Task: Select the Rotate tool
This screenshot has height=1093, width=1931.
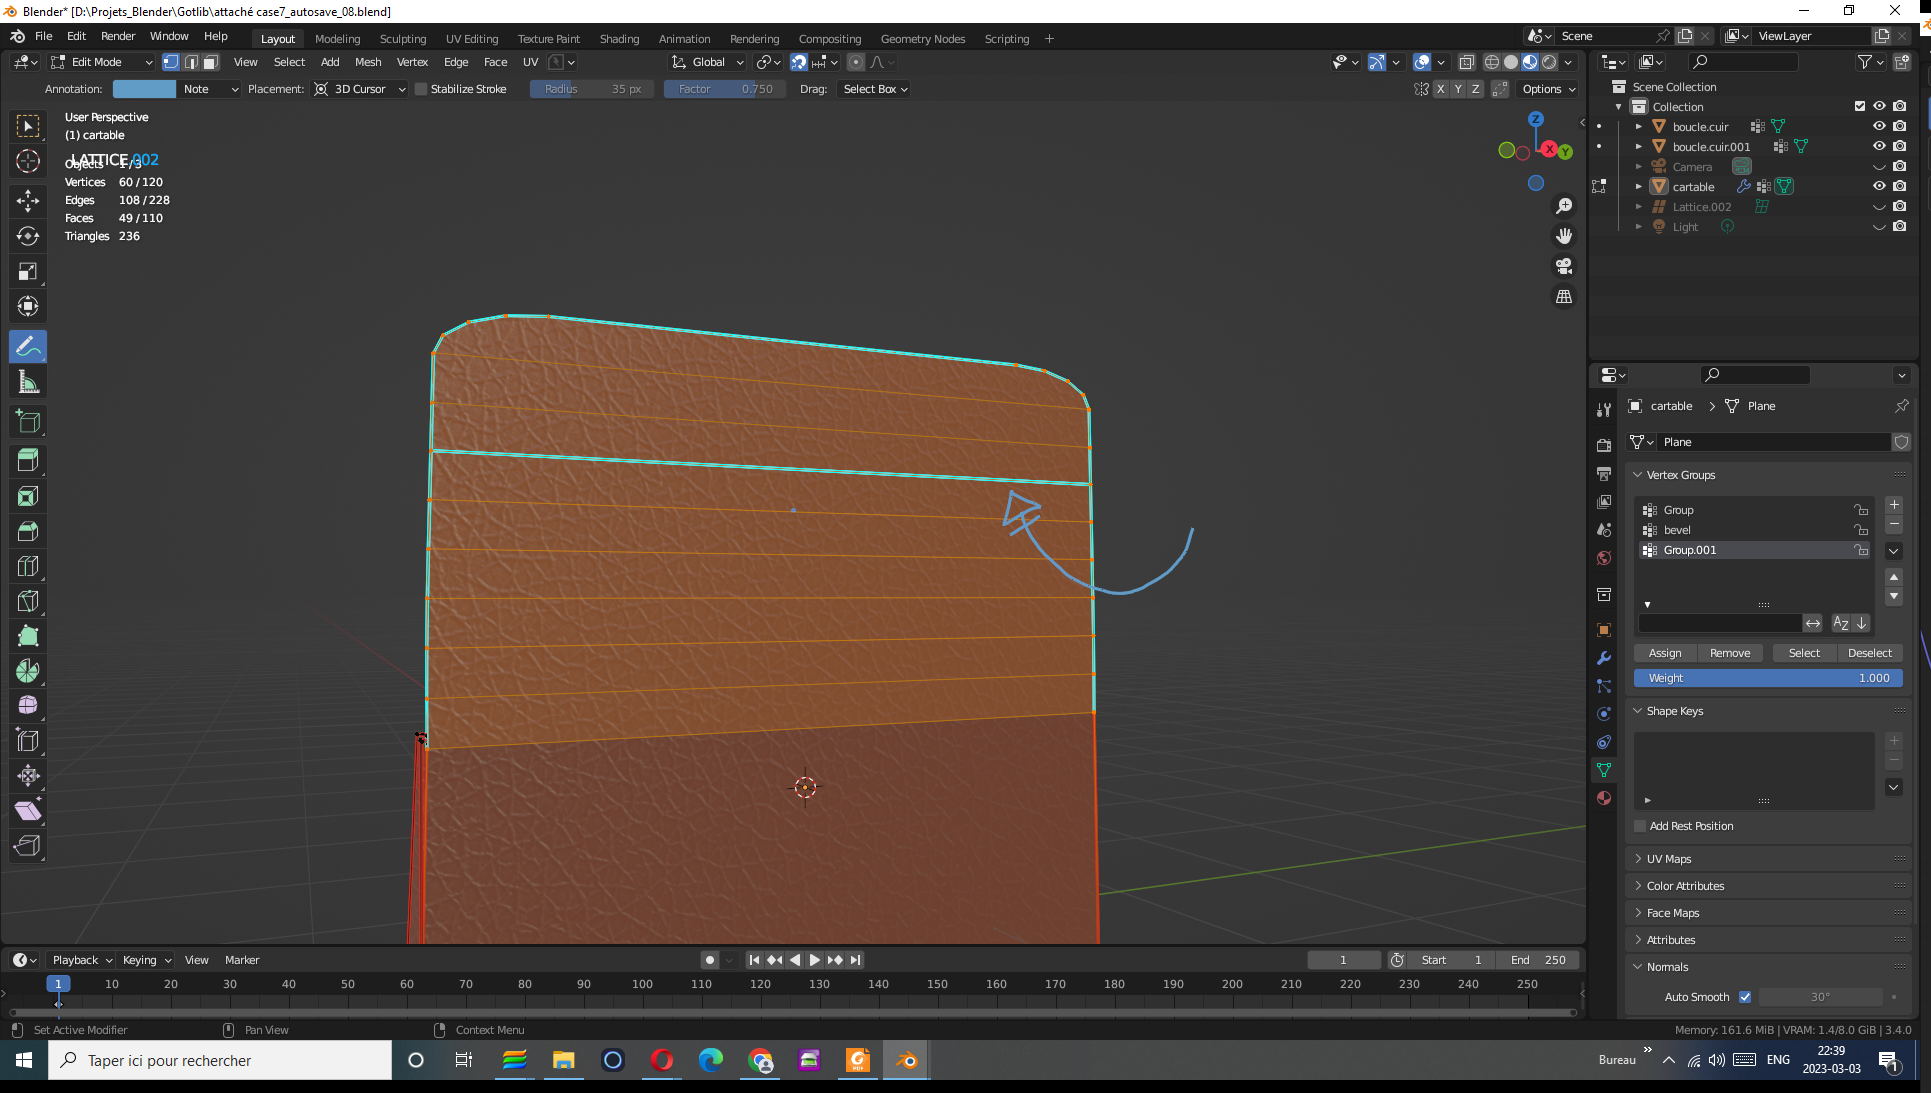Action: pos(28,236)
